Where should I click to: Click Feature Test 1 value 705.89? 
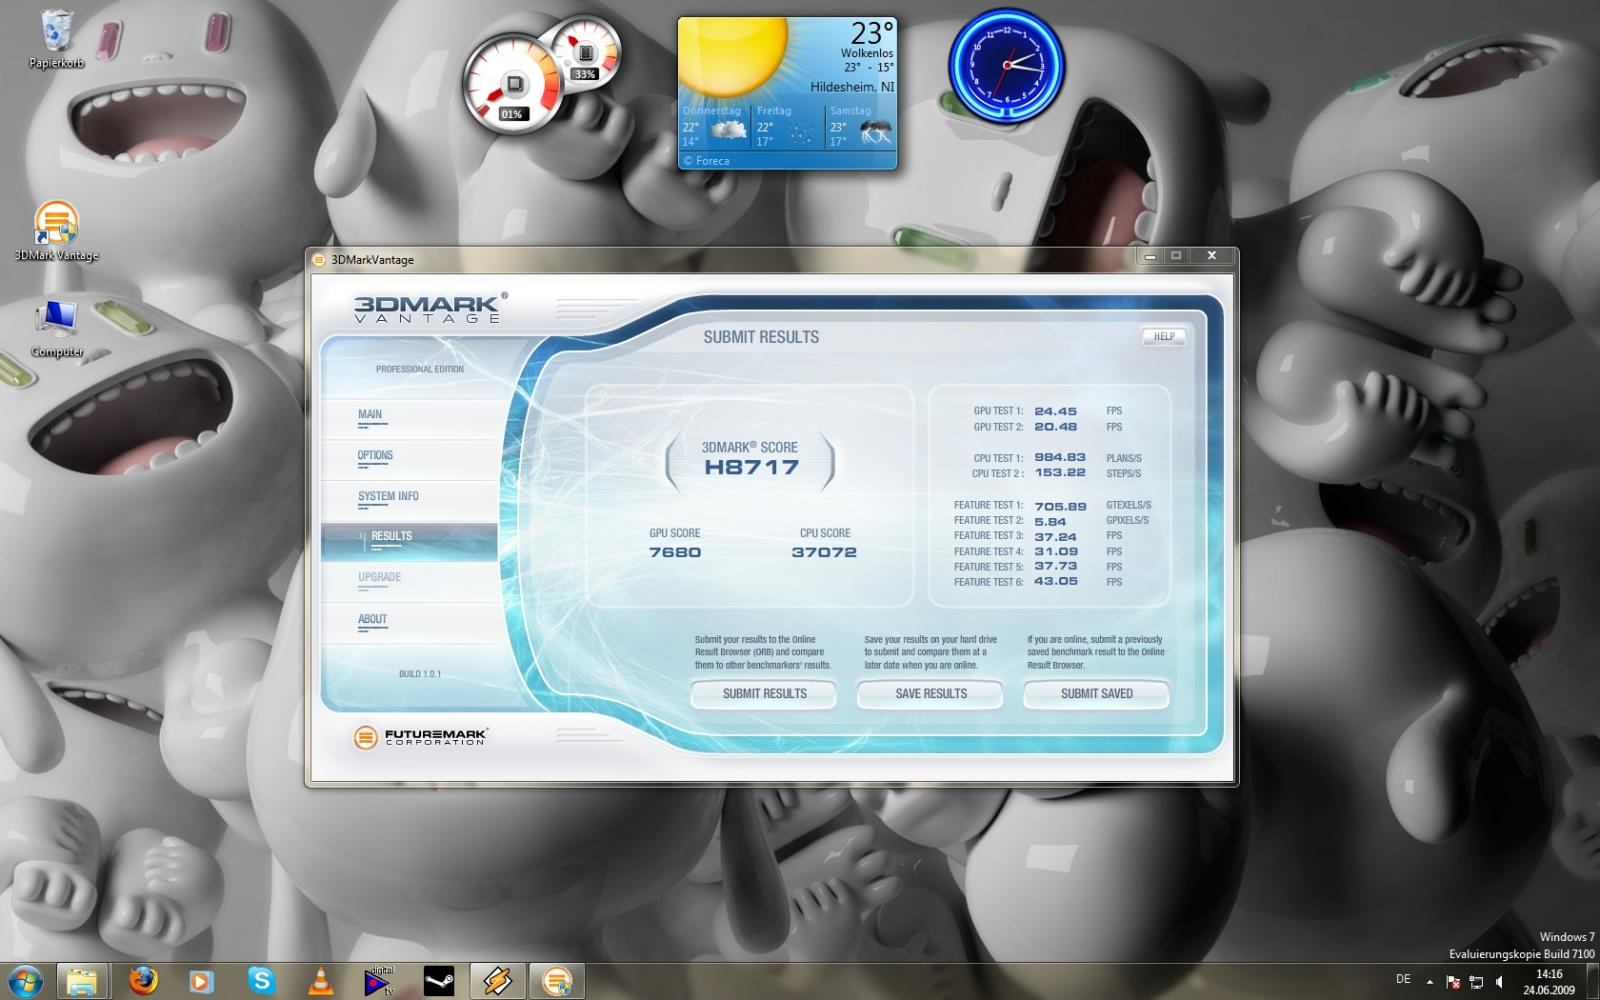pyautogui.click(x=1060, y=506)
